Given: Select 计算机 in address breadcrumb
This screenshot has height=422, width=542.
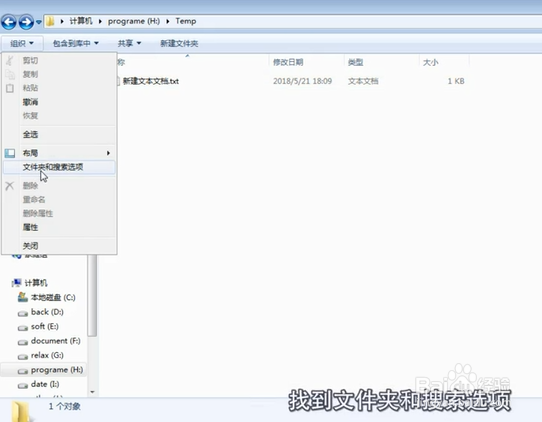Looking at the screenshot, I should click(81, 21).
